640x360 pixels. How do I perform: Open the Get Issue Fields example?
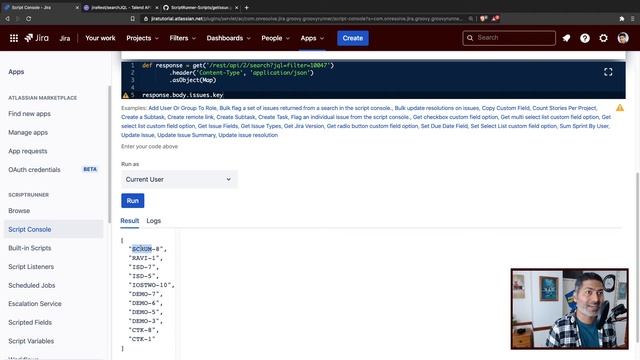click(x=218, y=126)
